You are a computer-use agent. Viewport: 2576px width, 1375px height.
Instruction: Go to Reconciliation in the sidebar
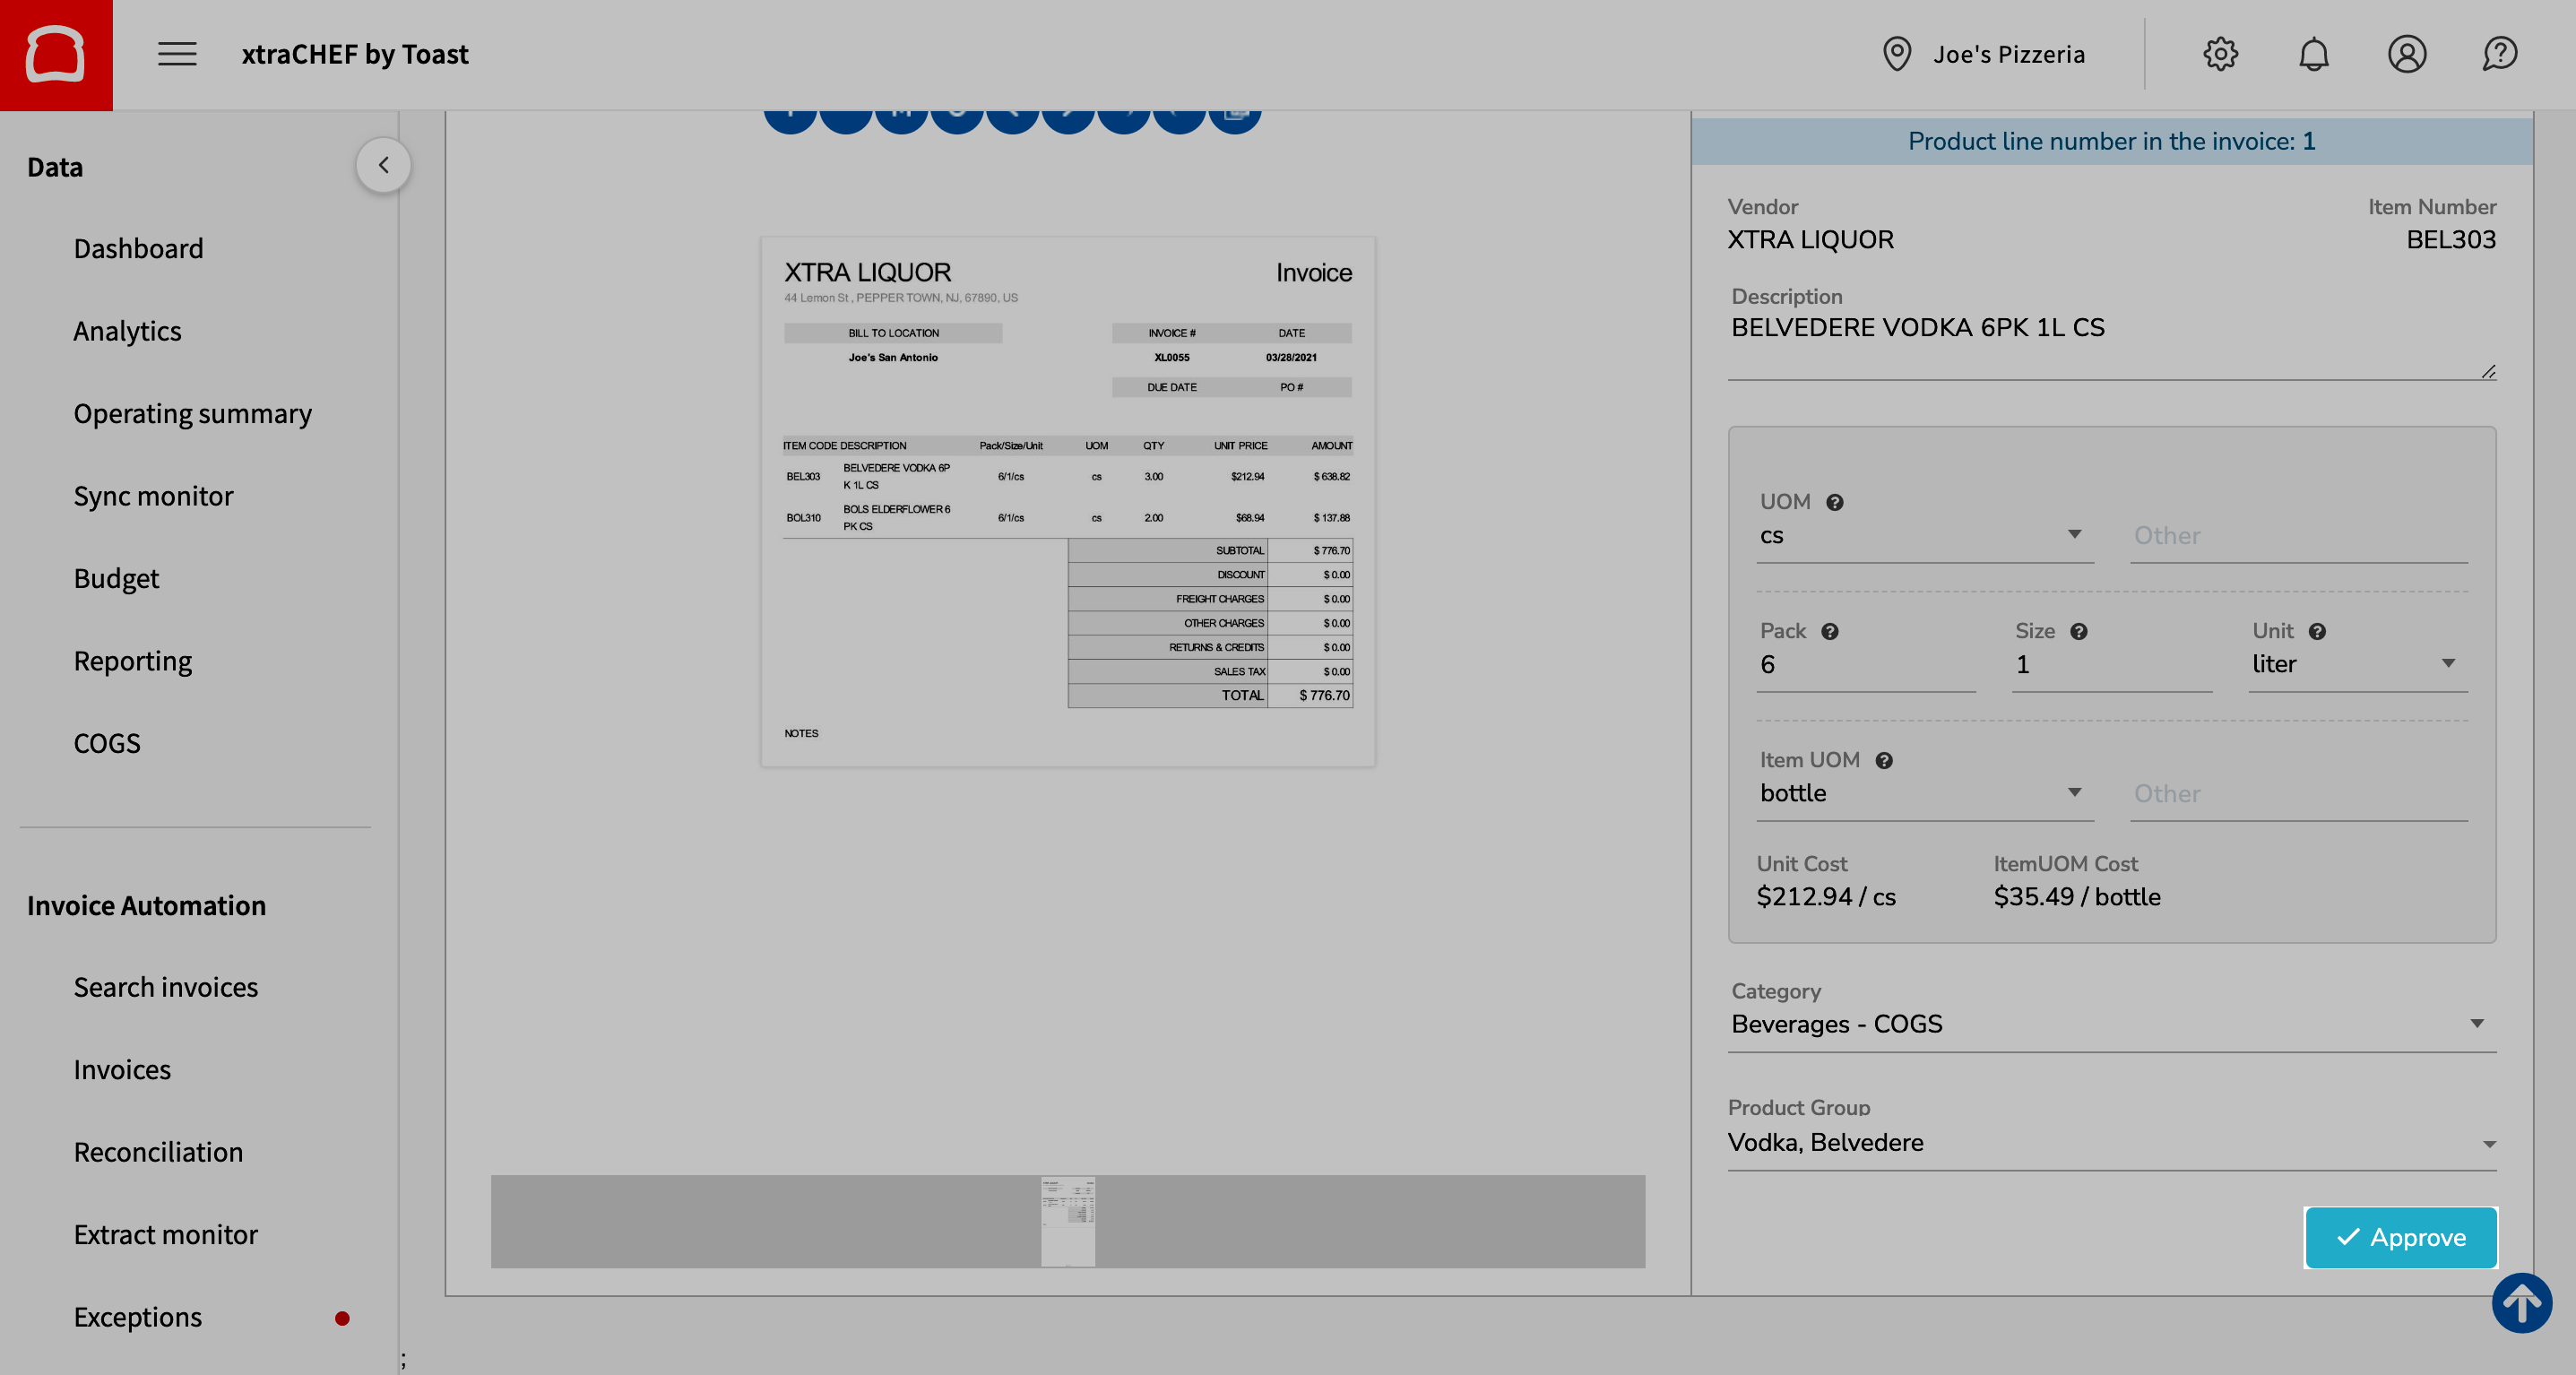[x=158, y=1152]
